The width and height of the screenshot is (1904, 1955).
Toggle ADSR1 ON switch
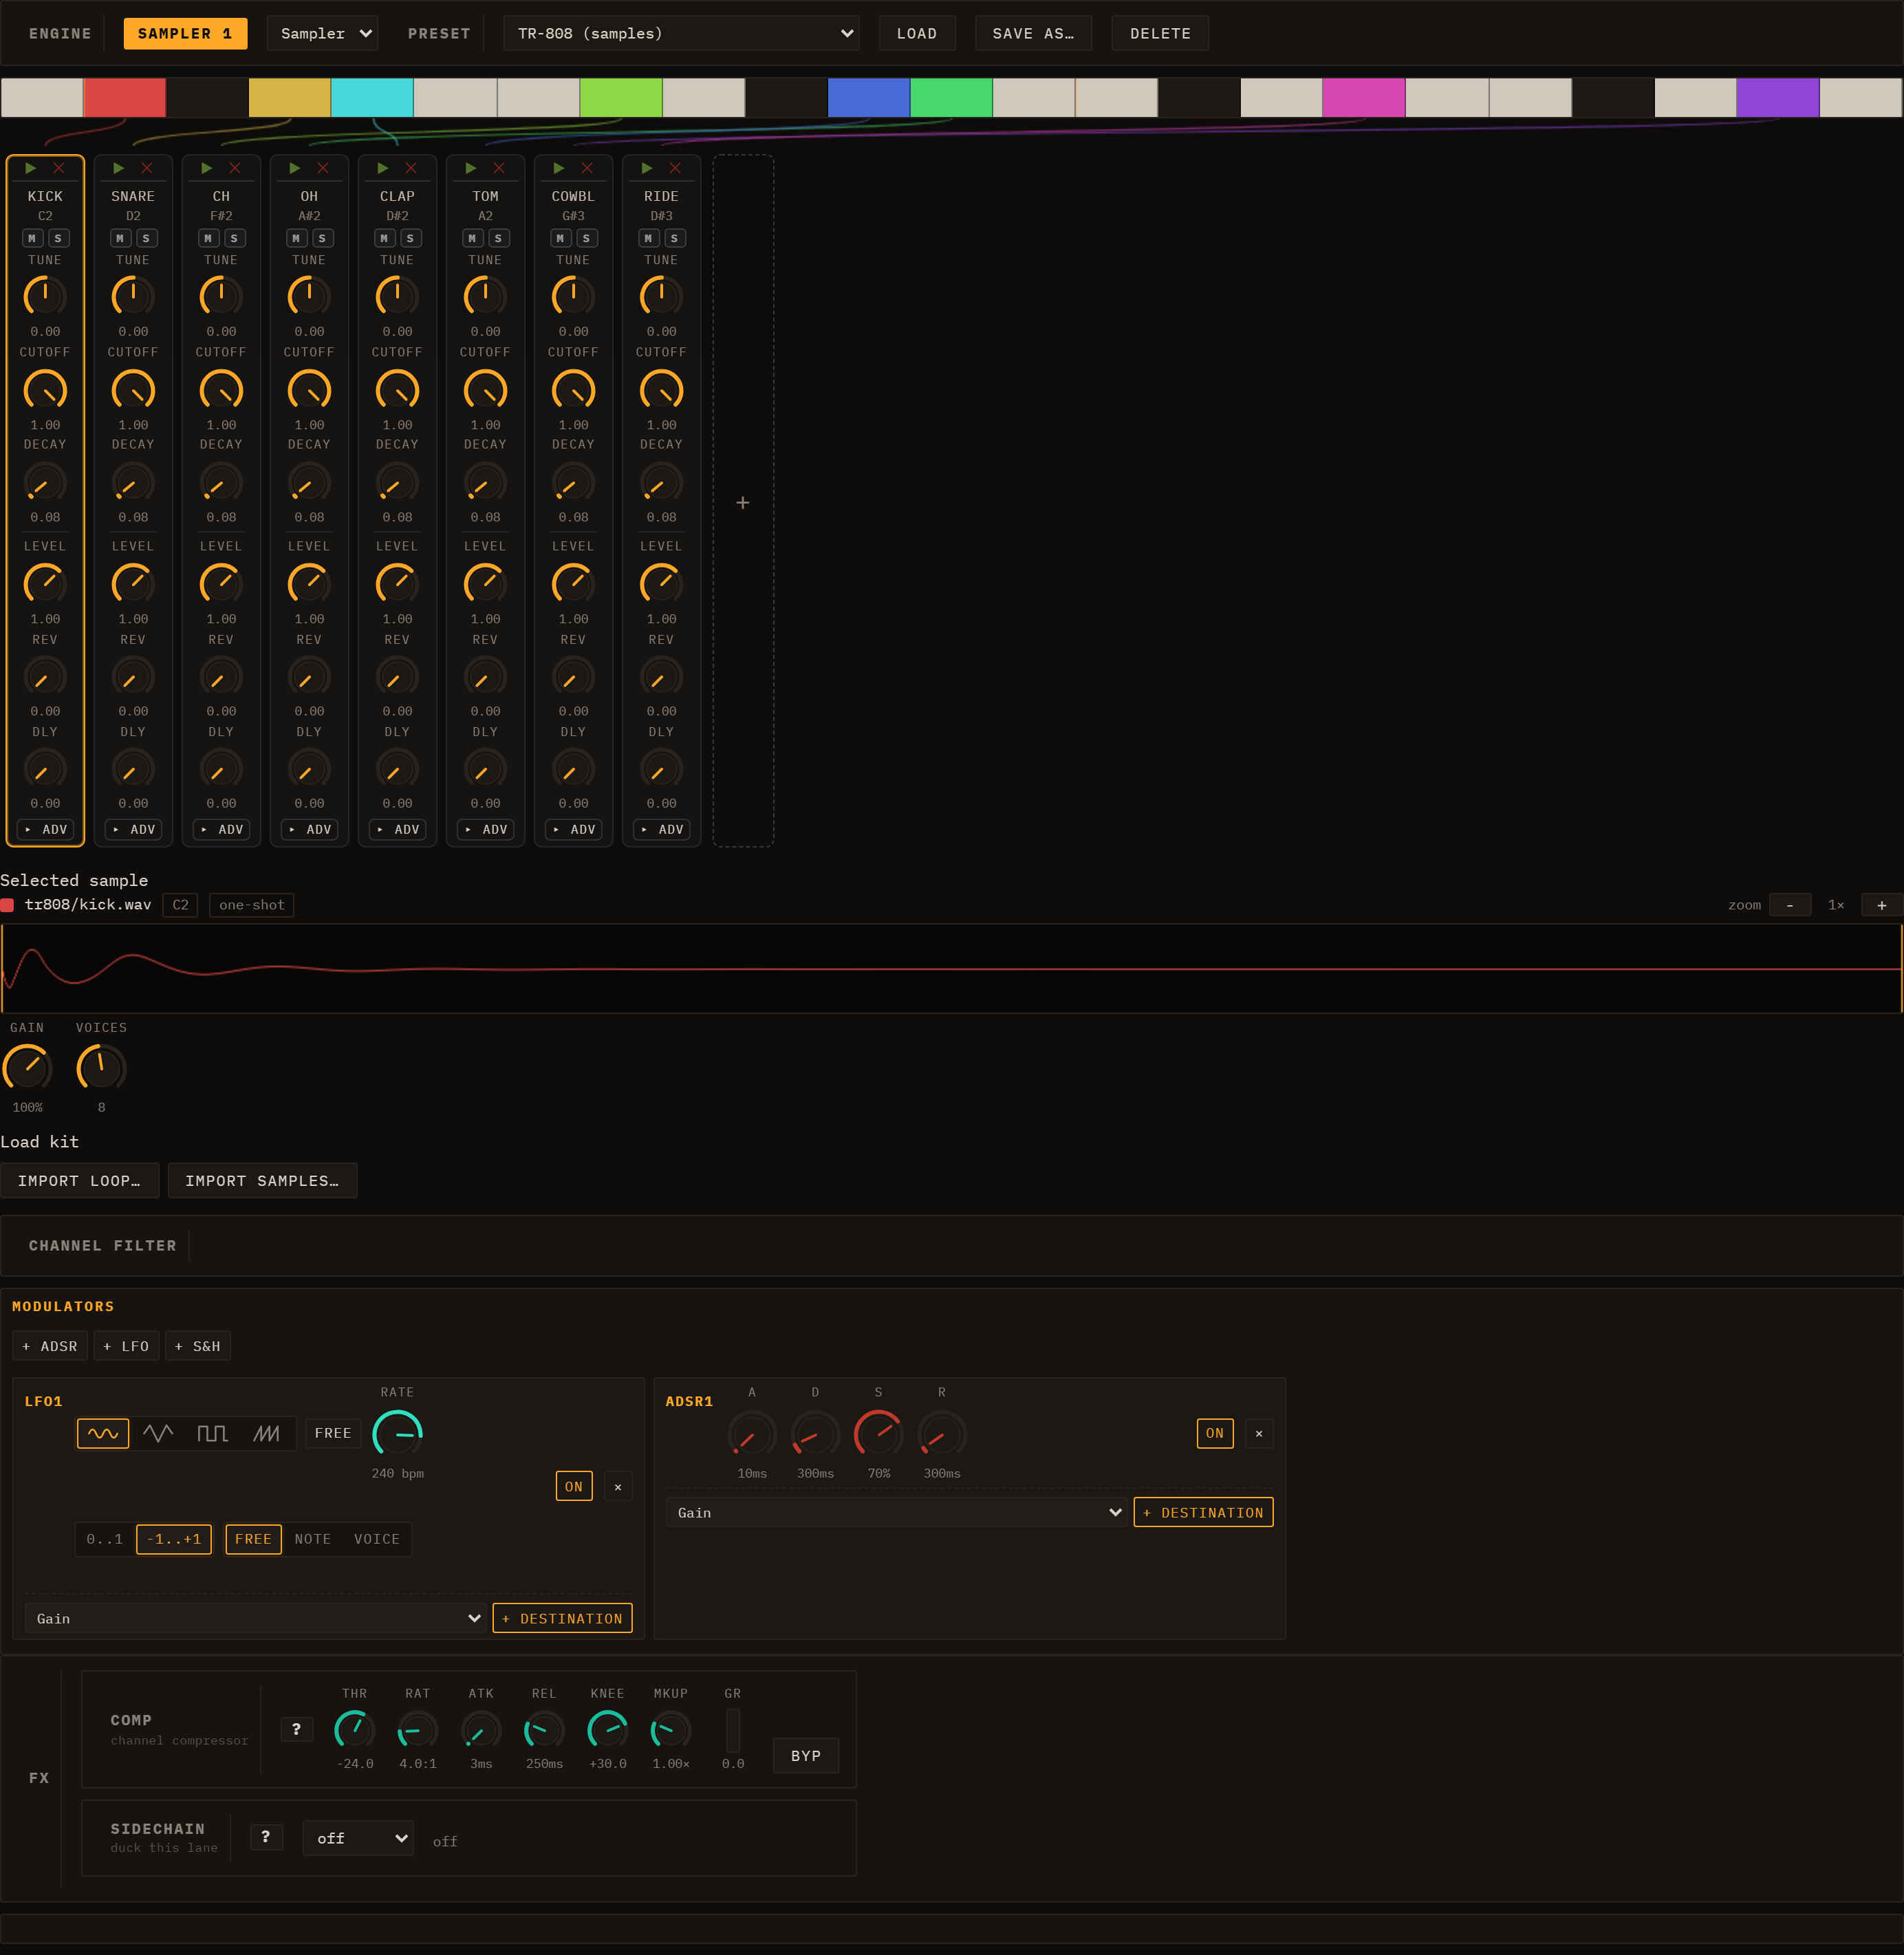pos(1215,1433)
